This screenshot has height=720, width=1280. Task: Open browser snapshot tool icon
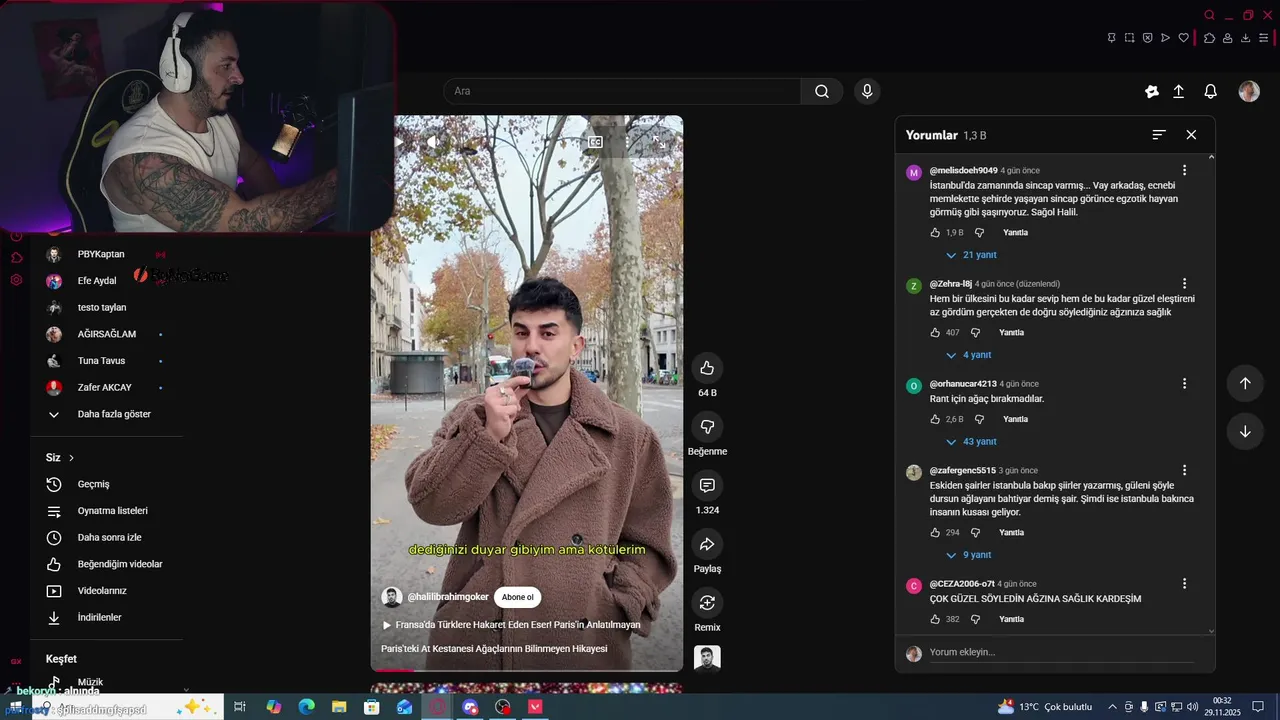point(1129,38)
